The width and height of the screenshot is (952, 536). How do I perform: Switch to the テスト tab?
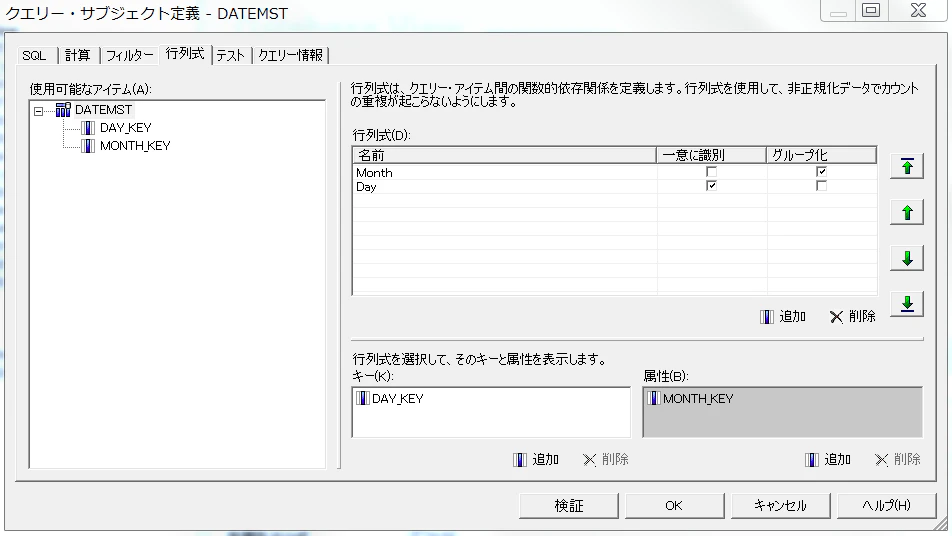(x=231, y=55)
